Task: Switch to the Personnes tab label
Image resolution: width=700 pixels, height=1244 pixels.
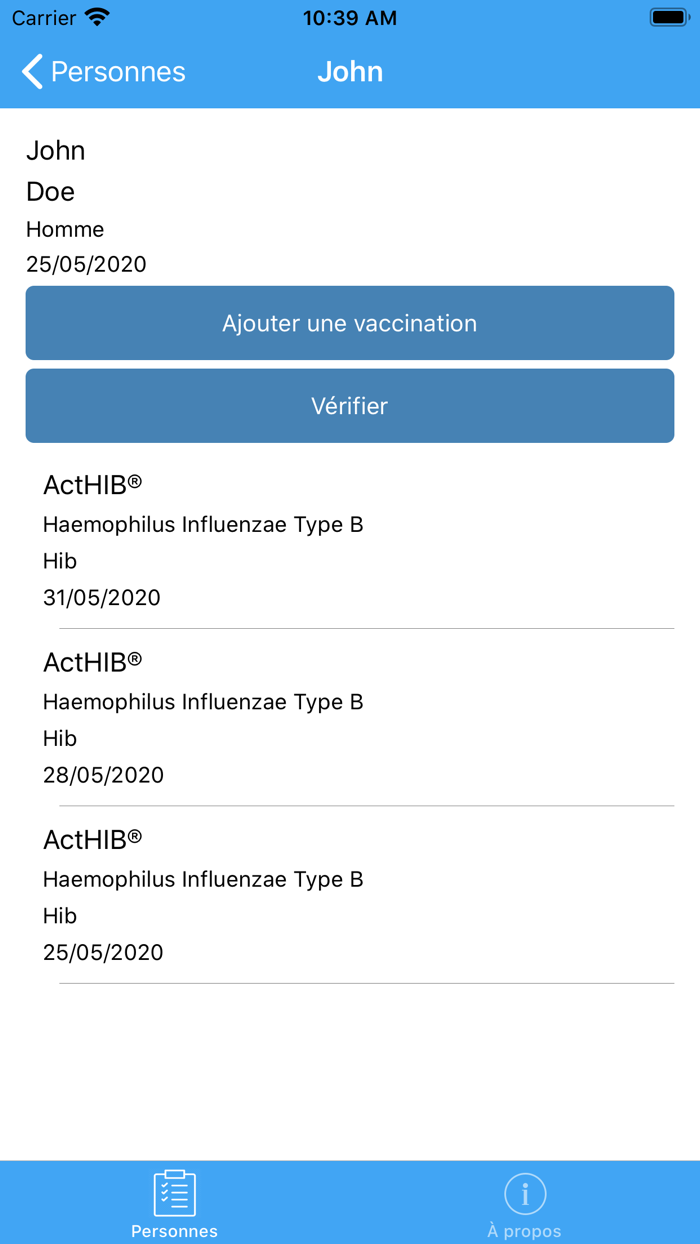Action: [175, 1231]
